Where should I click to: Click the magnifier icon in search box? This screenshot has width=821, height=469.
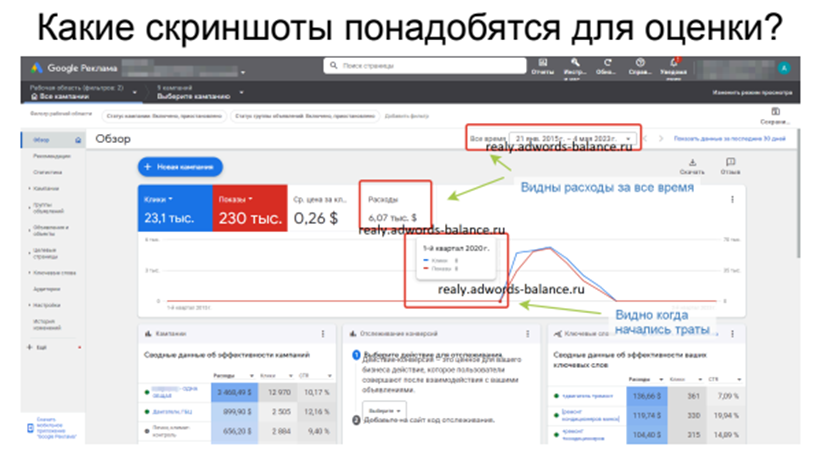click(x=333, y=65)
